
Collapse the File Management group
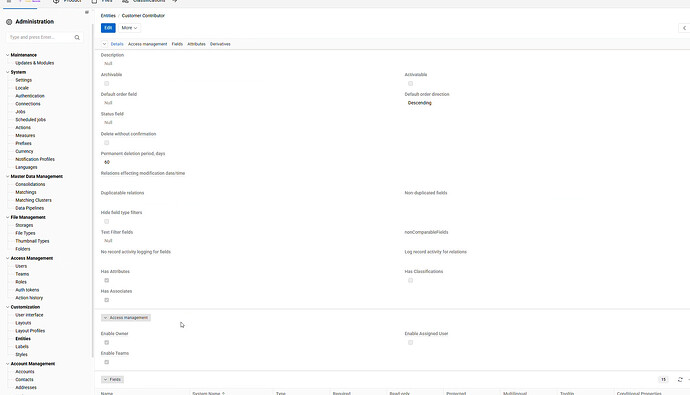(7, 217)
